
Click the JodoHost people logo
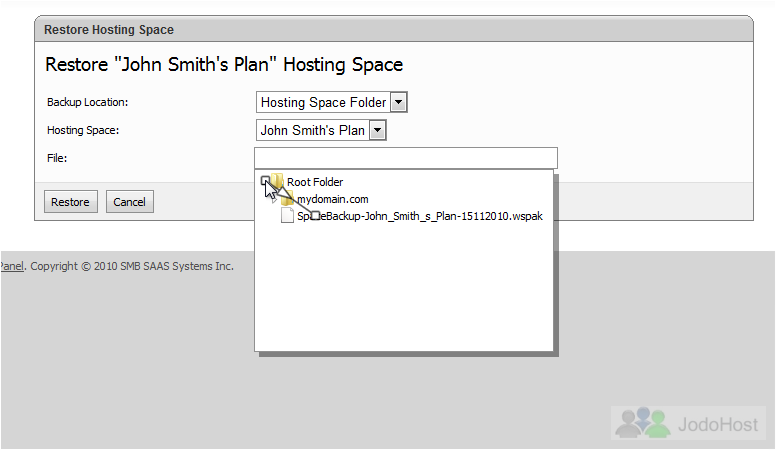(x=642, y=423)
